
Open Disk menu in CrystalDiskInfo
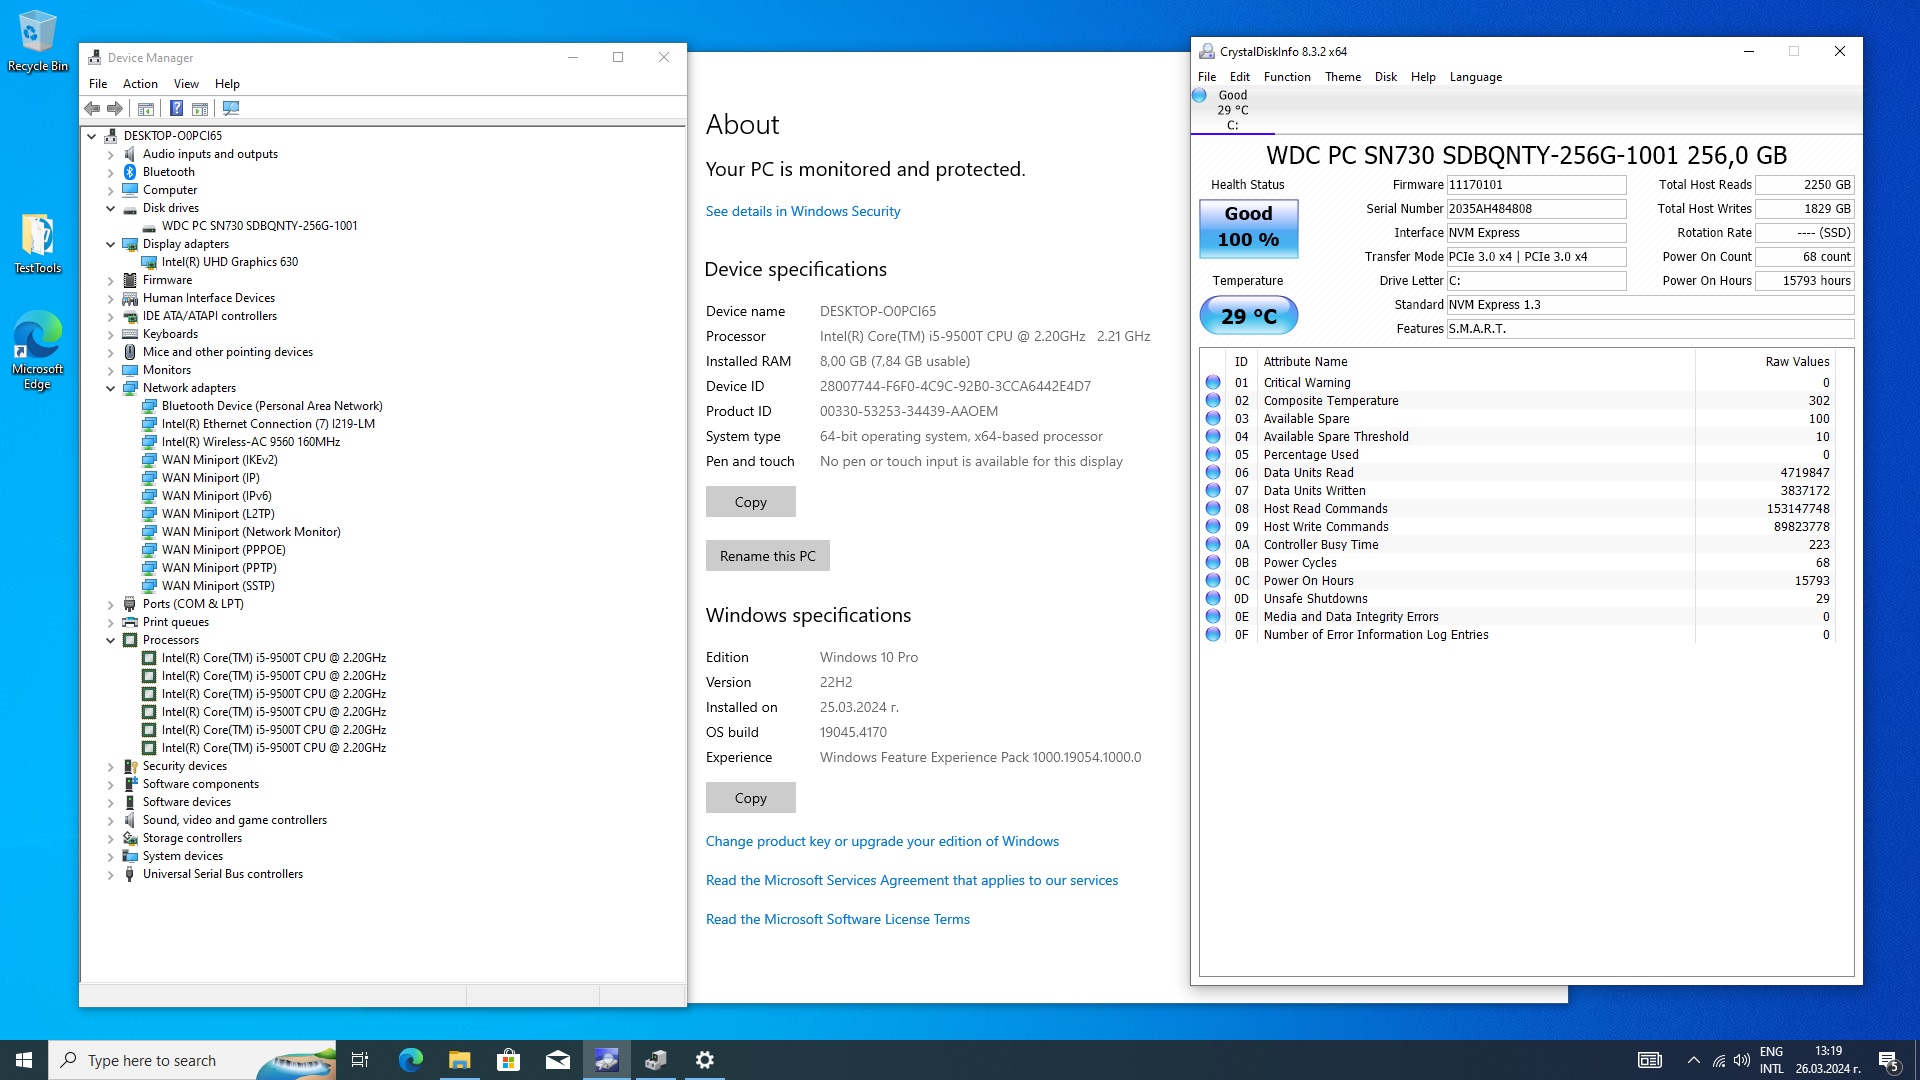pyautogui.click(x=1386, y=77)
